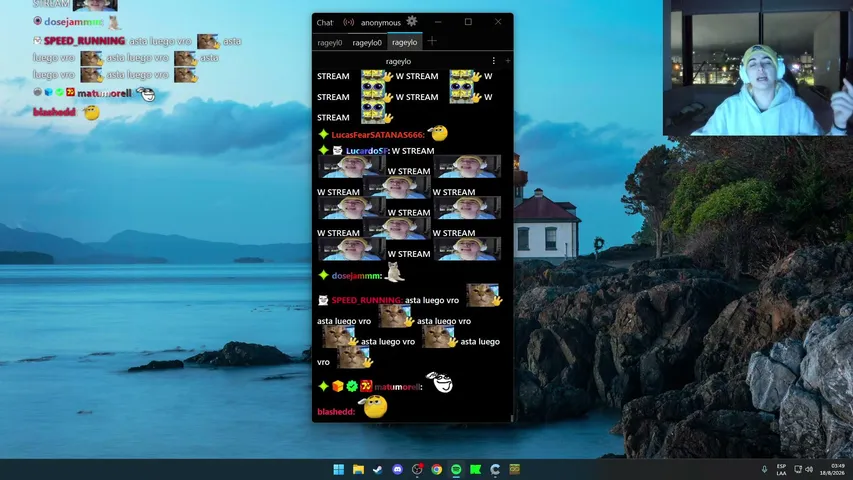Click red badge left of matumorell name
This screenshot has width=853, height=480.
pyautogui.click(x=366, y=386)
